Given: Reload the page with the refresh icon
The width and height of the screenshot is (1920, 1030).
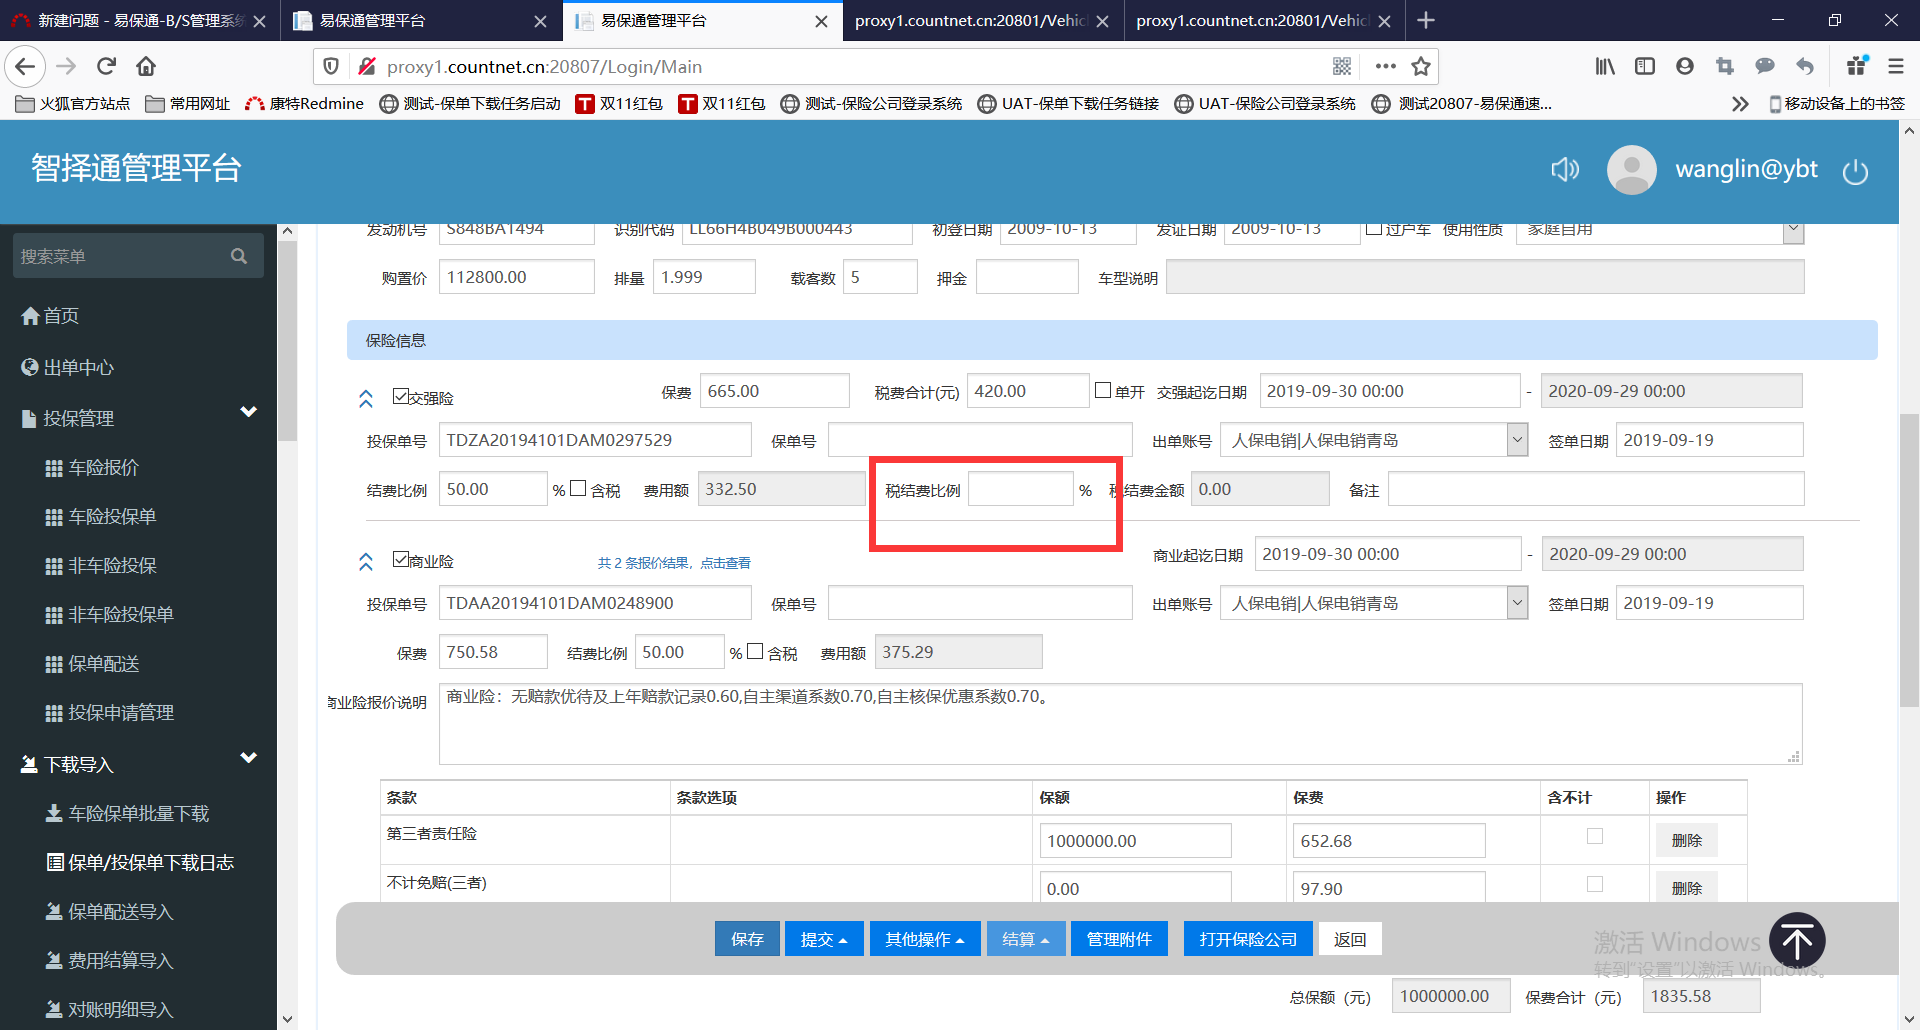Looking at the screenshot, I should (106, 67).
